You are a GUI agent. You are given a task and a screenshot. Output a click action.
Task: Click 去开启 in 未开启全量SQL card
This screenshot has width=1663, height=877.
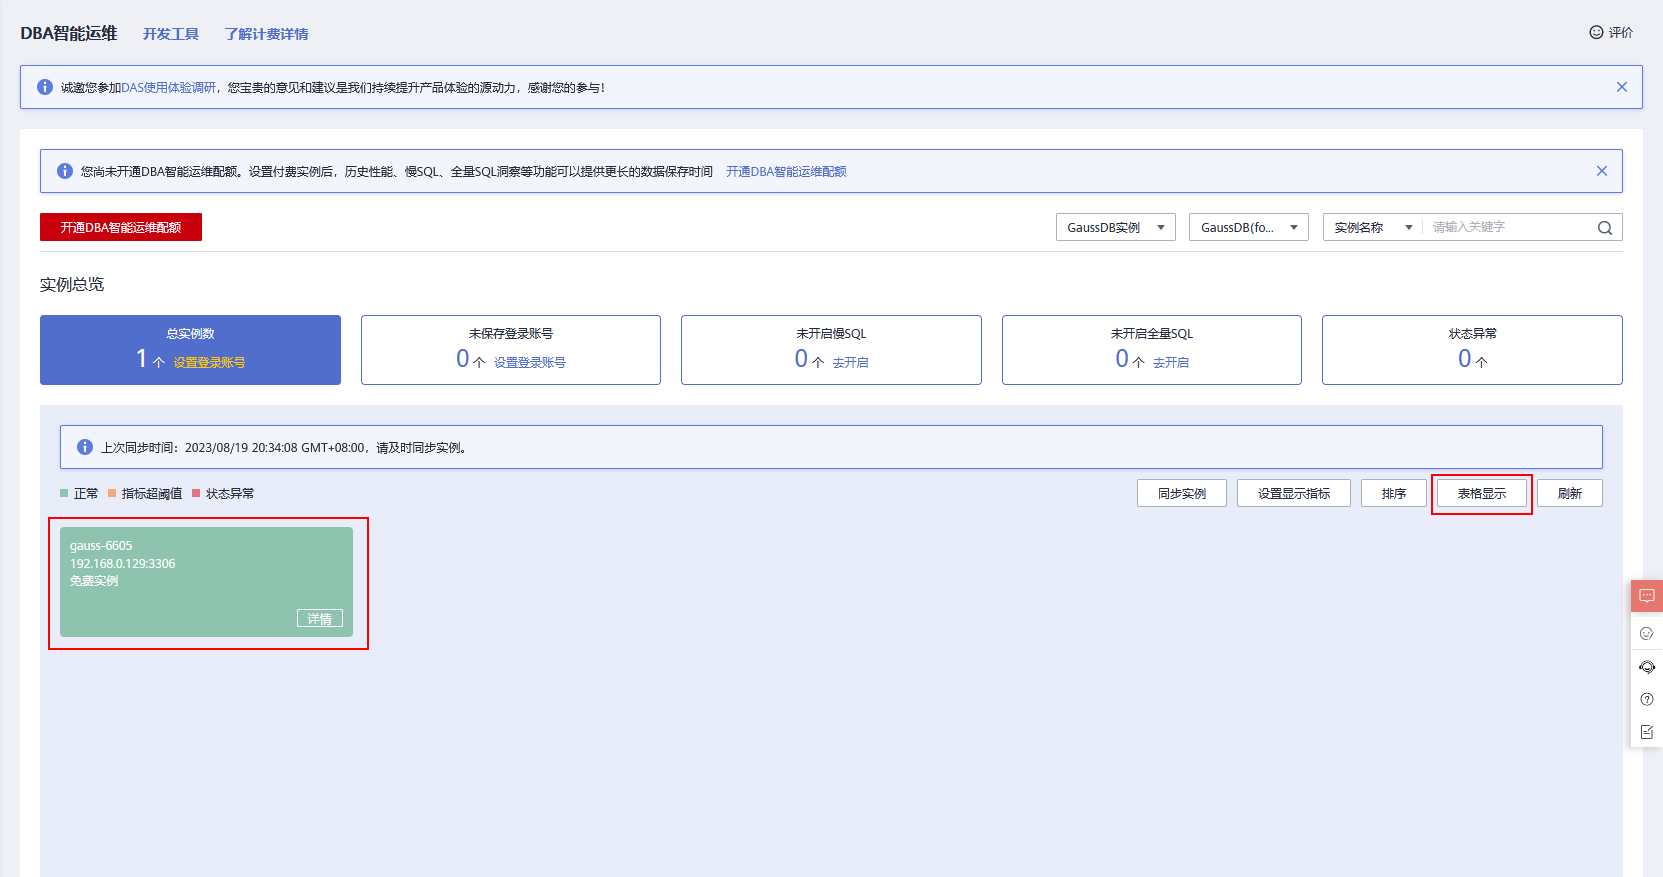click(1171, 363)
